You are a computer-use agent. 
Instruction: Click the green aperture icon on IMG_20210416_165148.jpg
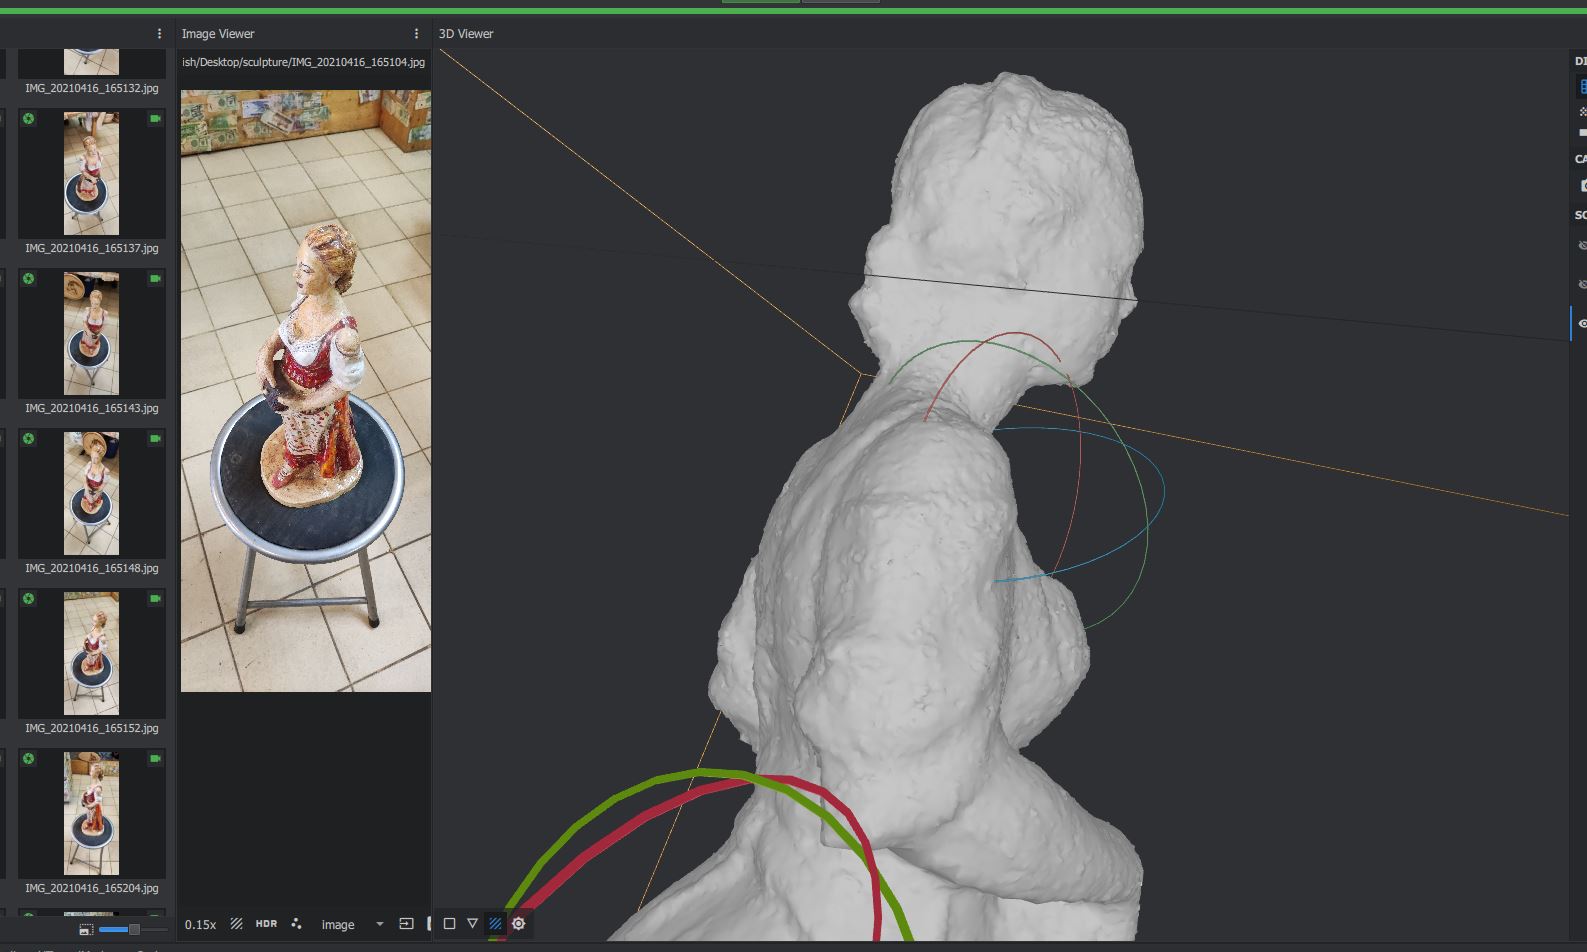(x=29, y=438)
